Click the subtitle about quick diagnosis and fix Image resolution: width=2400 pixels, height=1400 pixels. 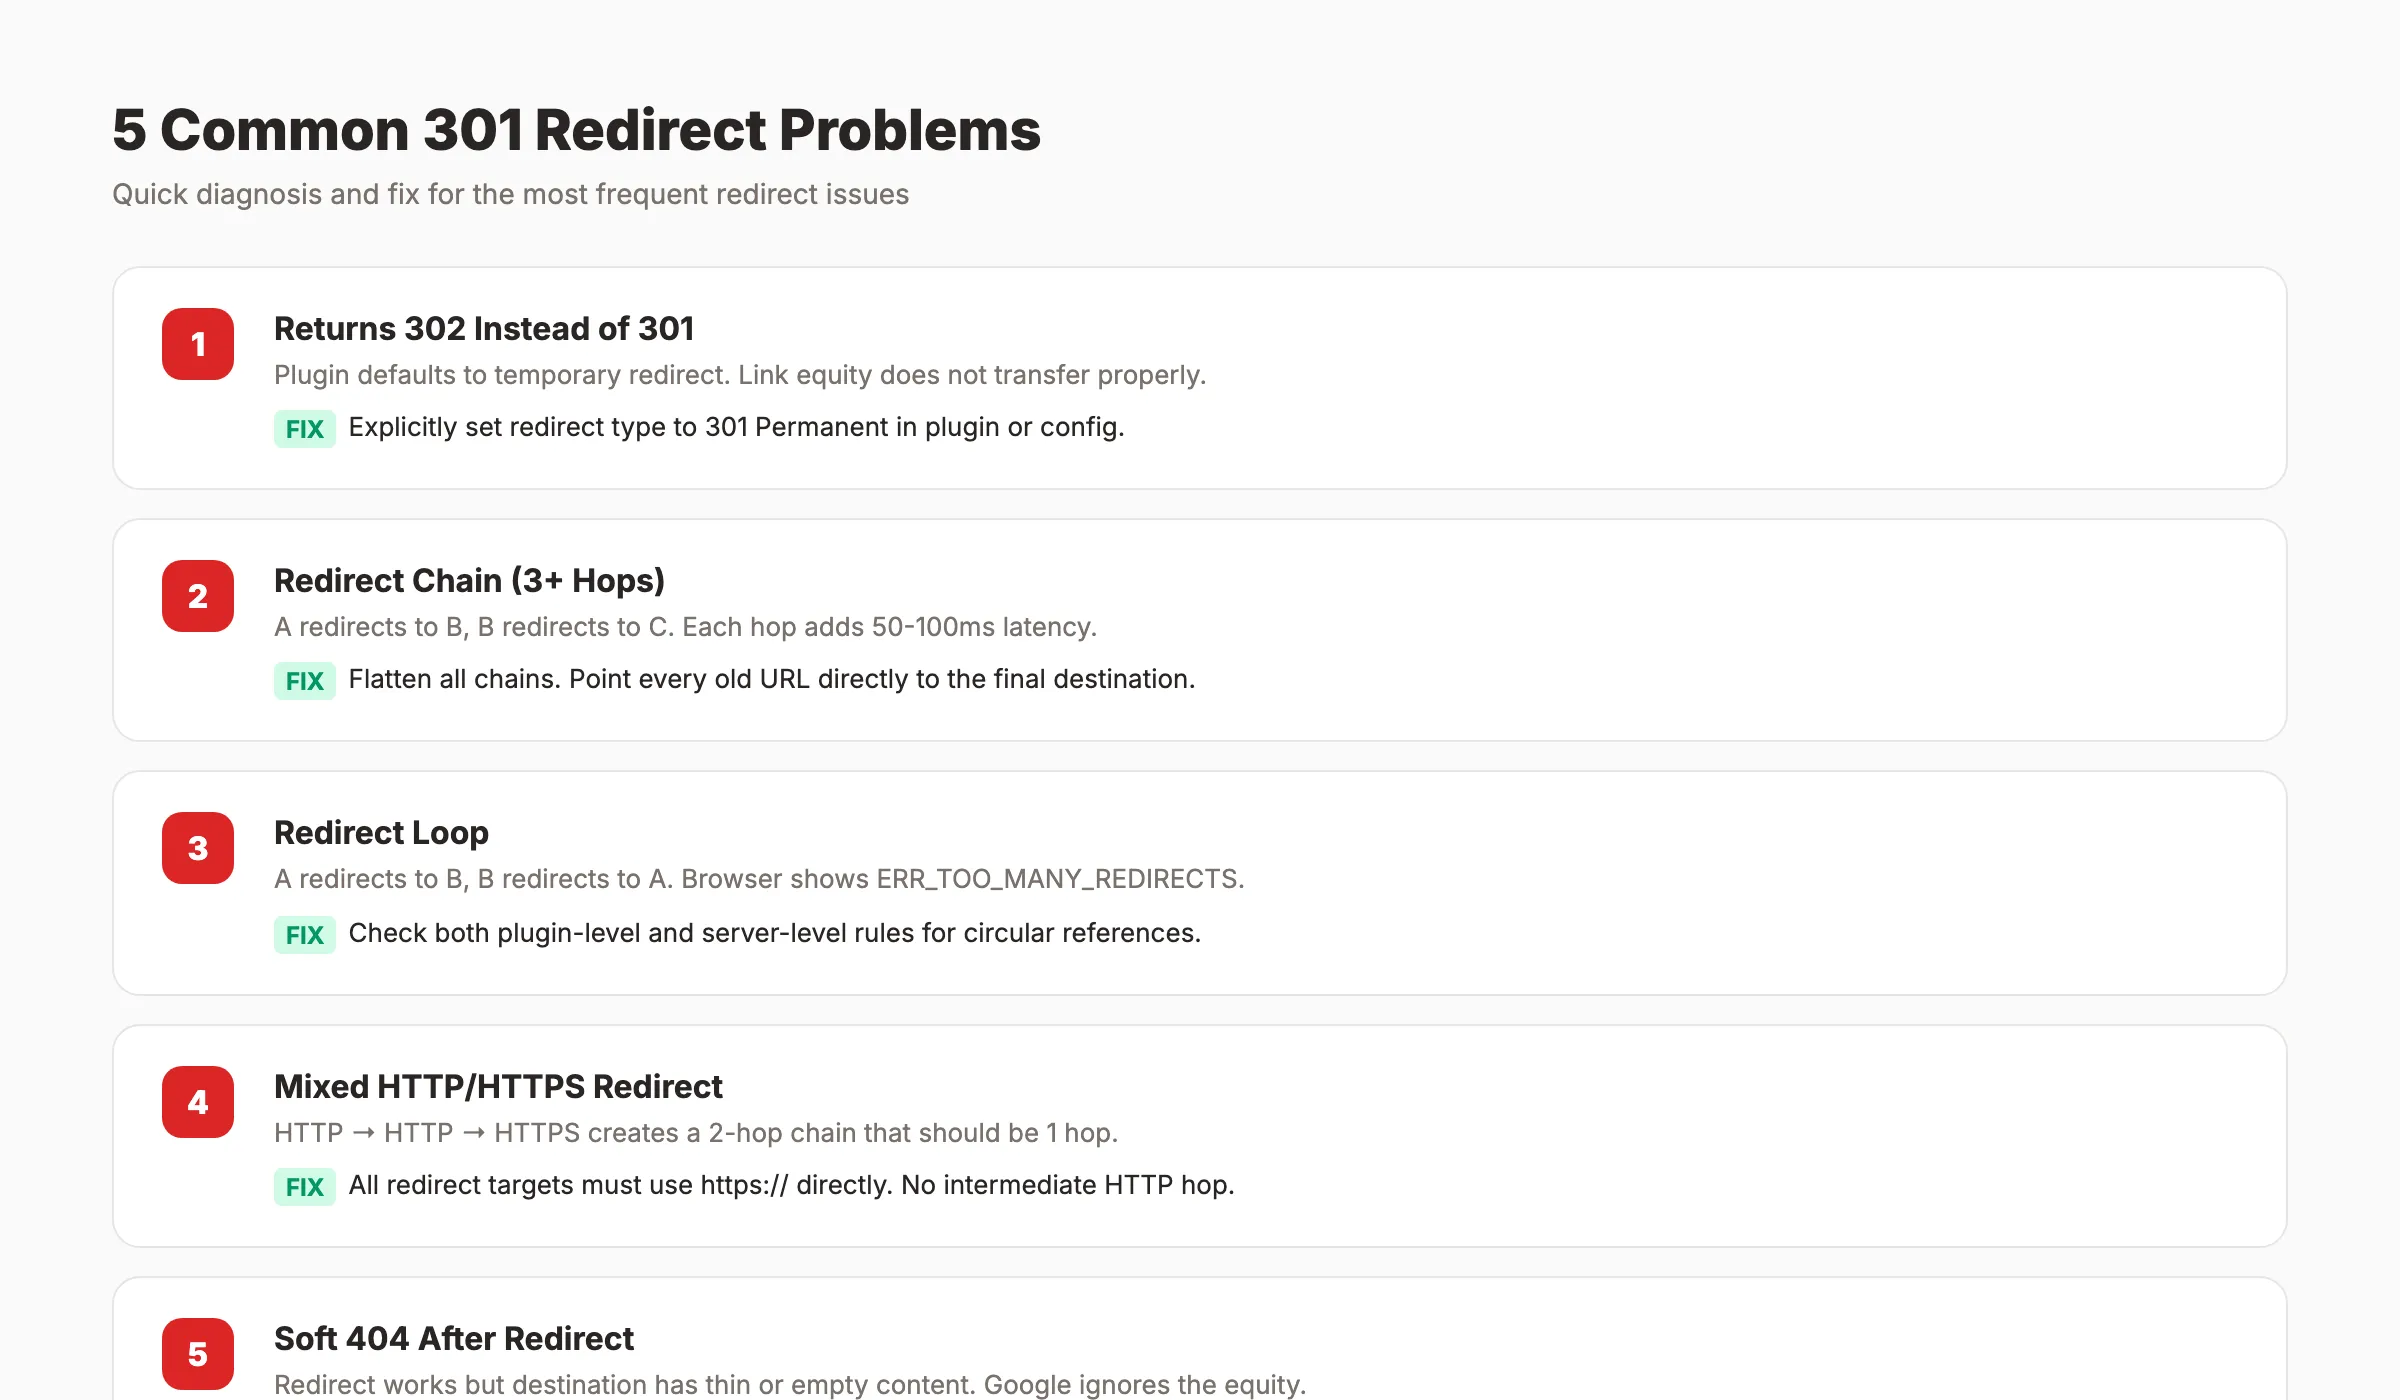(x=510, y=194)
